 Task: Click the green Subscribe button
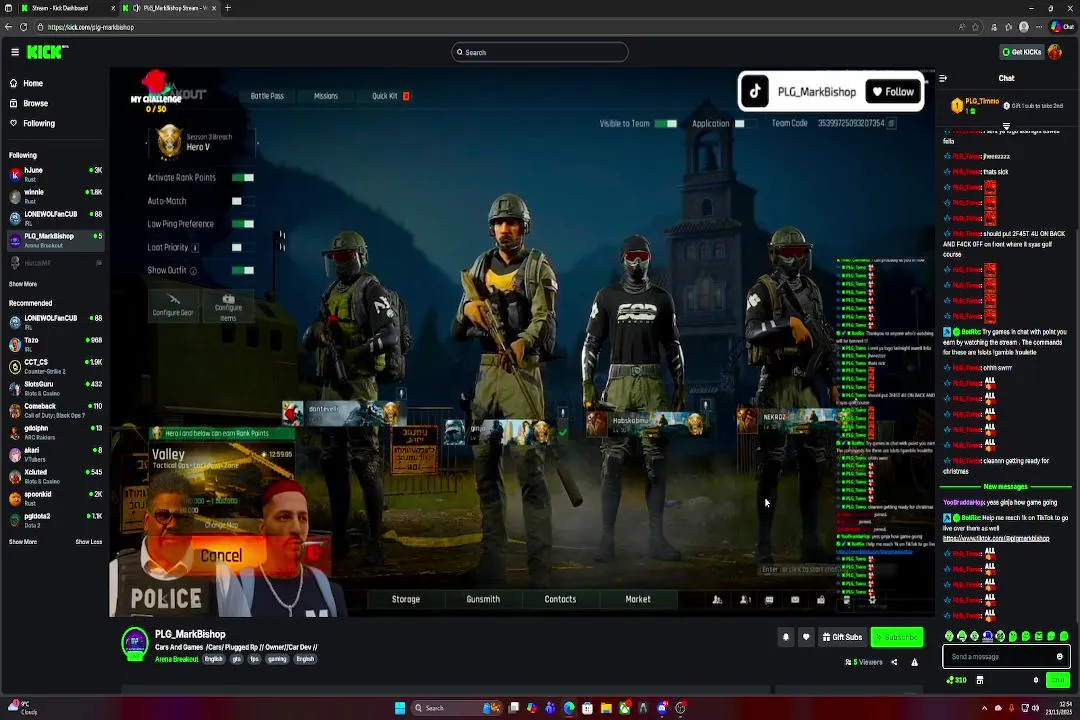(897, 637)
